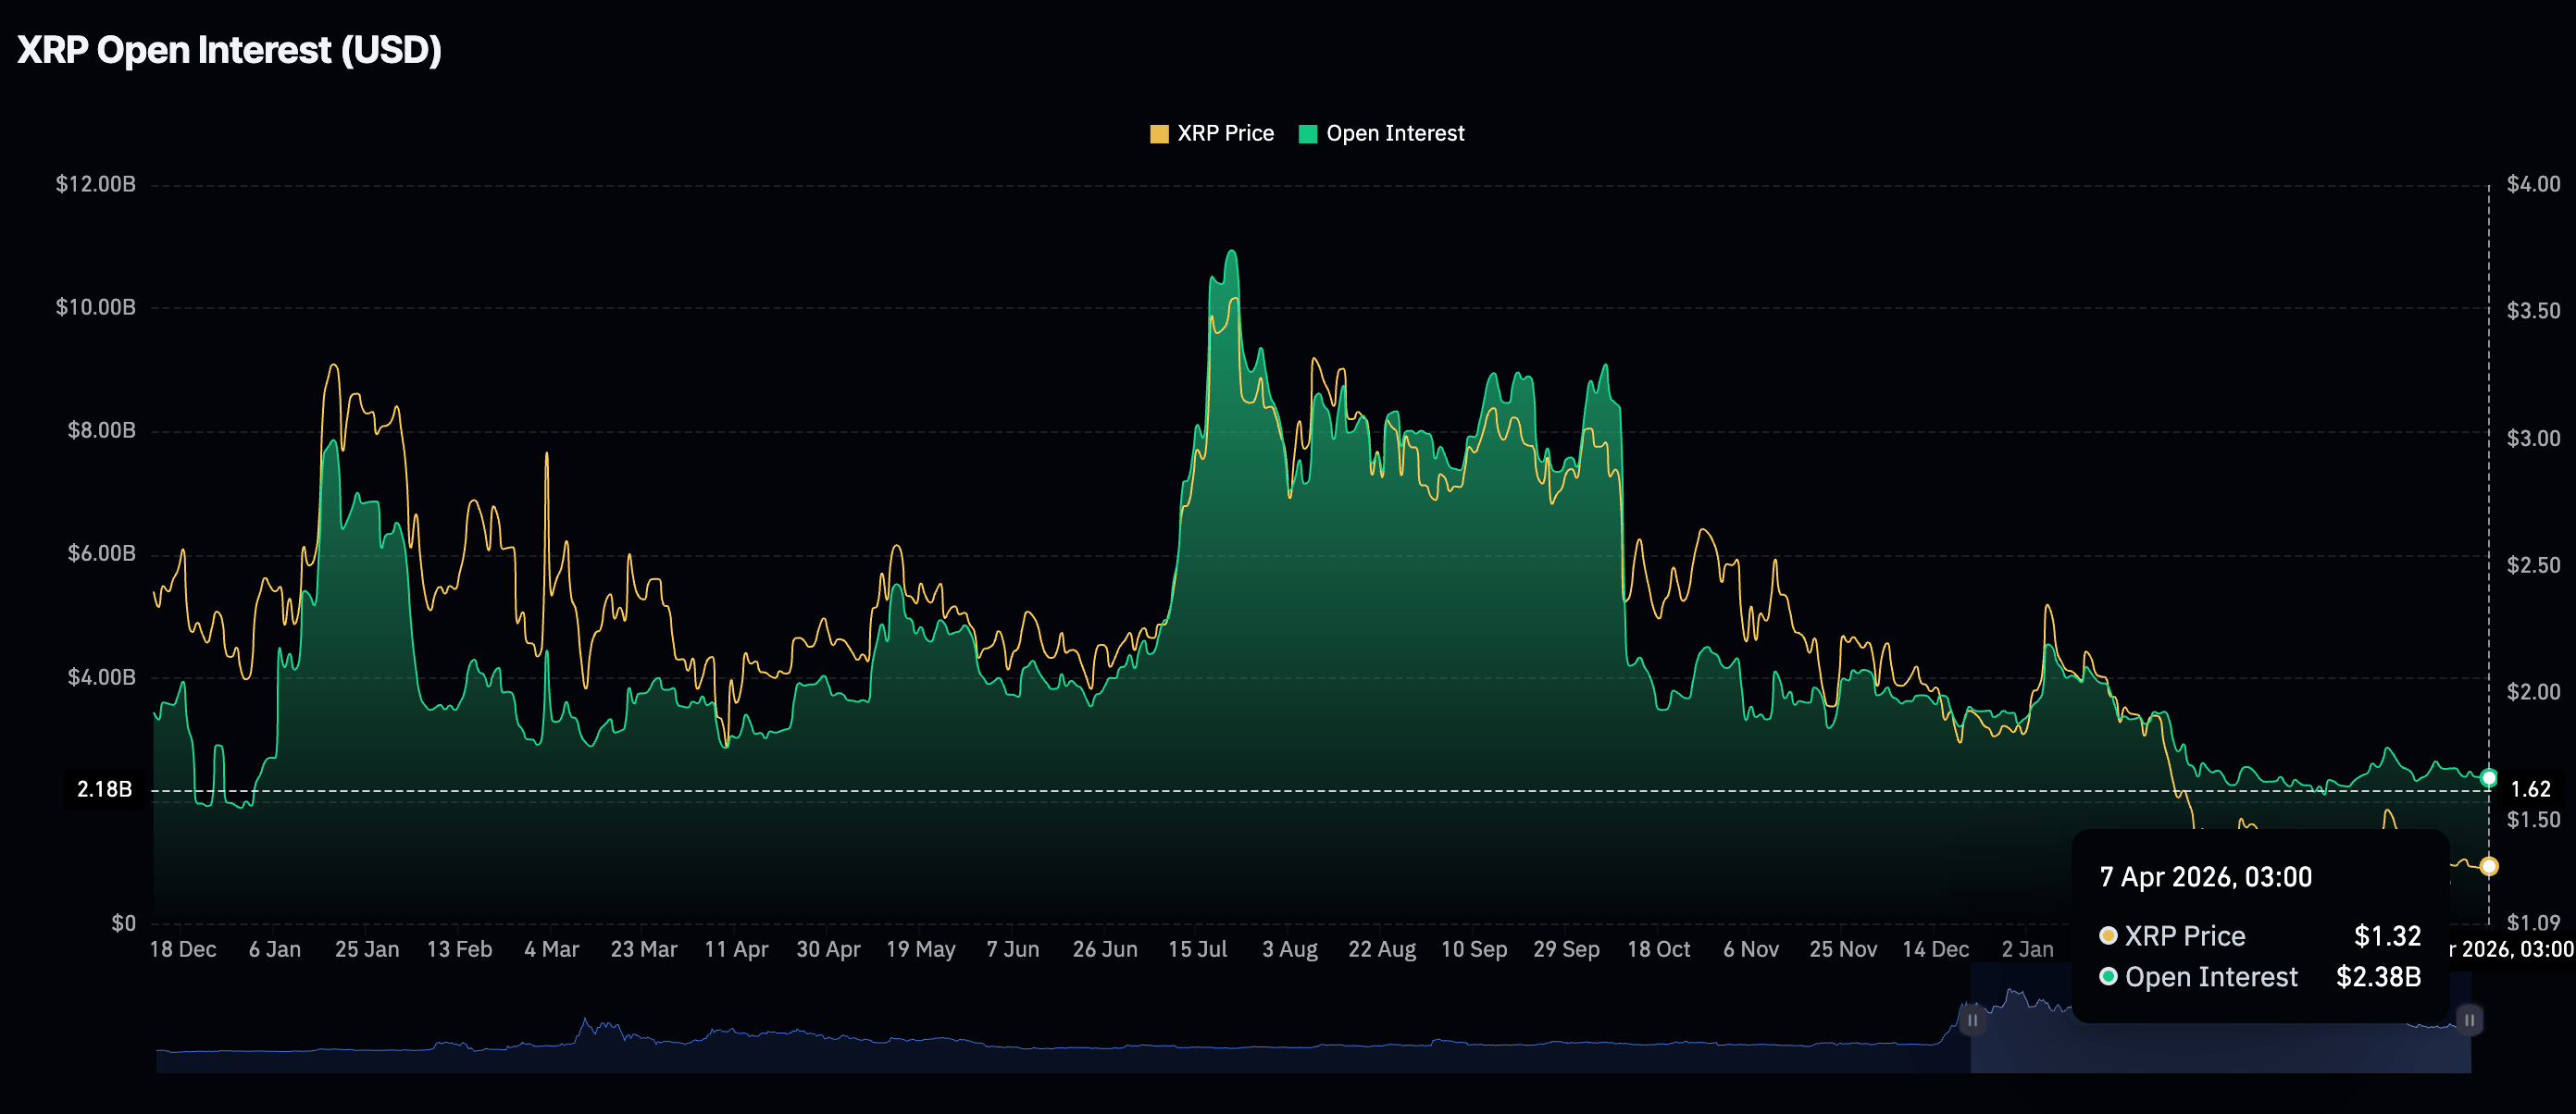Click the 2.18B horizontal line label

click(x=105, y=790)
